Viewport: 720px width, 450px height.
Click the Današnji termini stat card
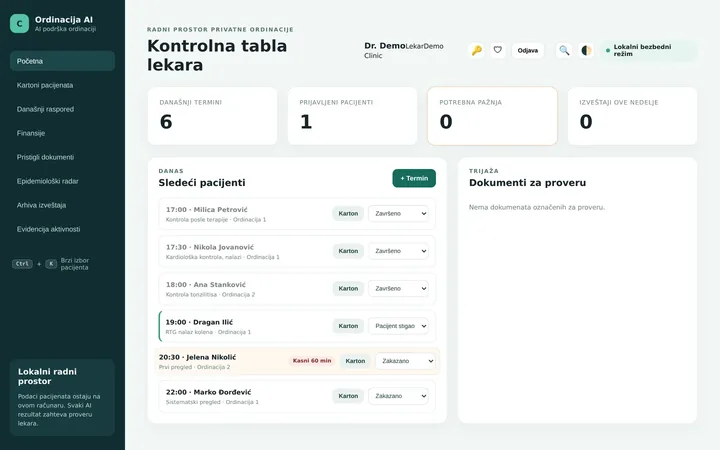point(212,116)
